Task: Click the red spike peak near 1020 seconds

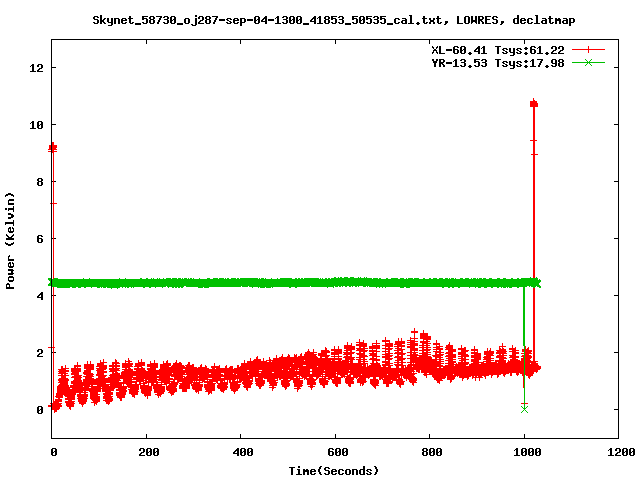Action: [x=533, y=104]
